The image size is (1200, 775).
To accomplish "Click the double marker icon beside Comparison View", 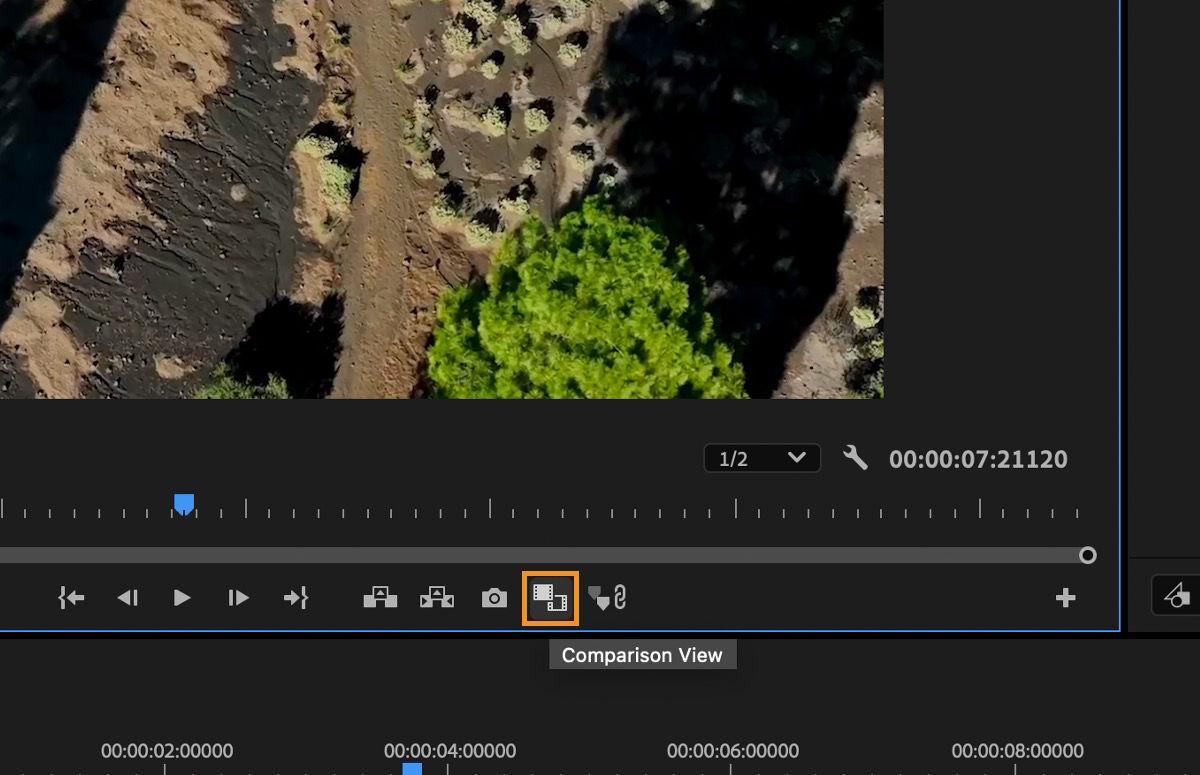I will (598, 597).
